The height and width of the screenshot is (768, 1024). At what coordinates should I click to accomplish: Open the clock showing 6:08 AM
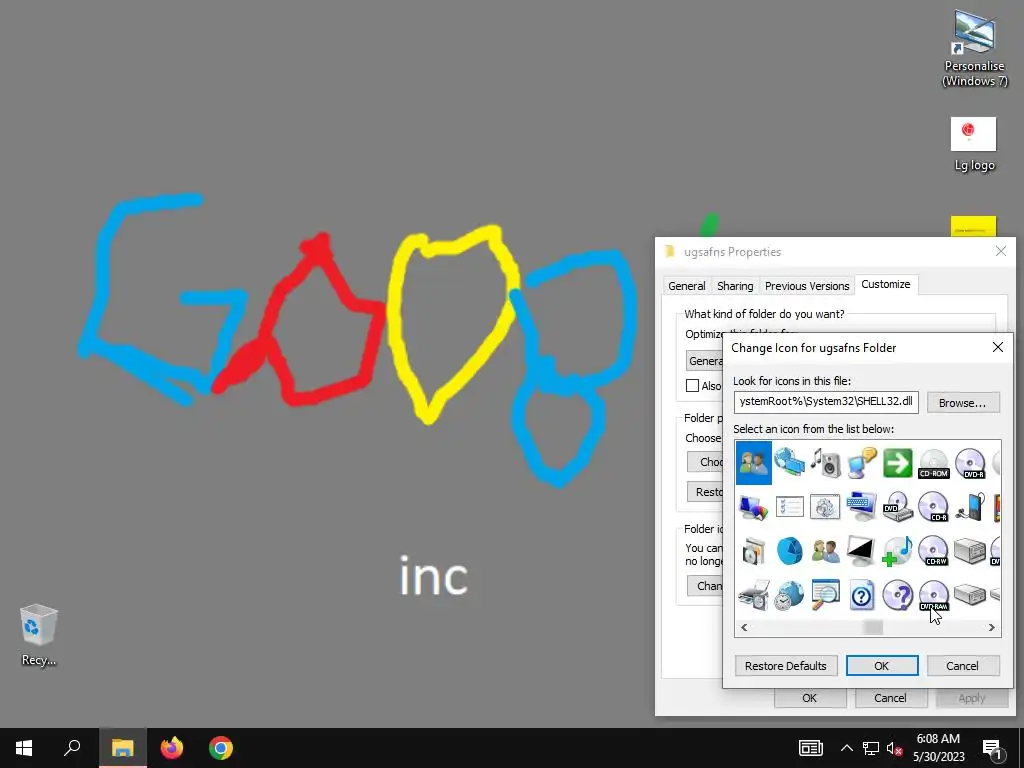point(938,748)
